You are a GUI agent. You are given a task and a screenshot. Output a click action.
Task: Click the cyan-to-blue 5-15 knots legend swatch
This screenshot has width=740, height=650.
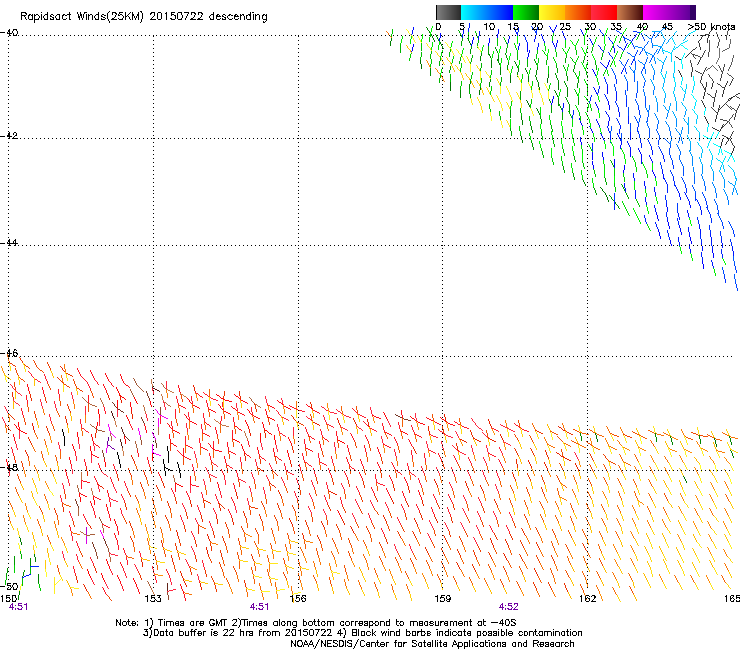point(487,12)
